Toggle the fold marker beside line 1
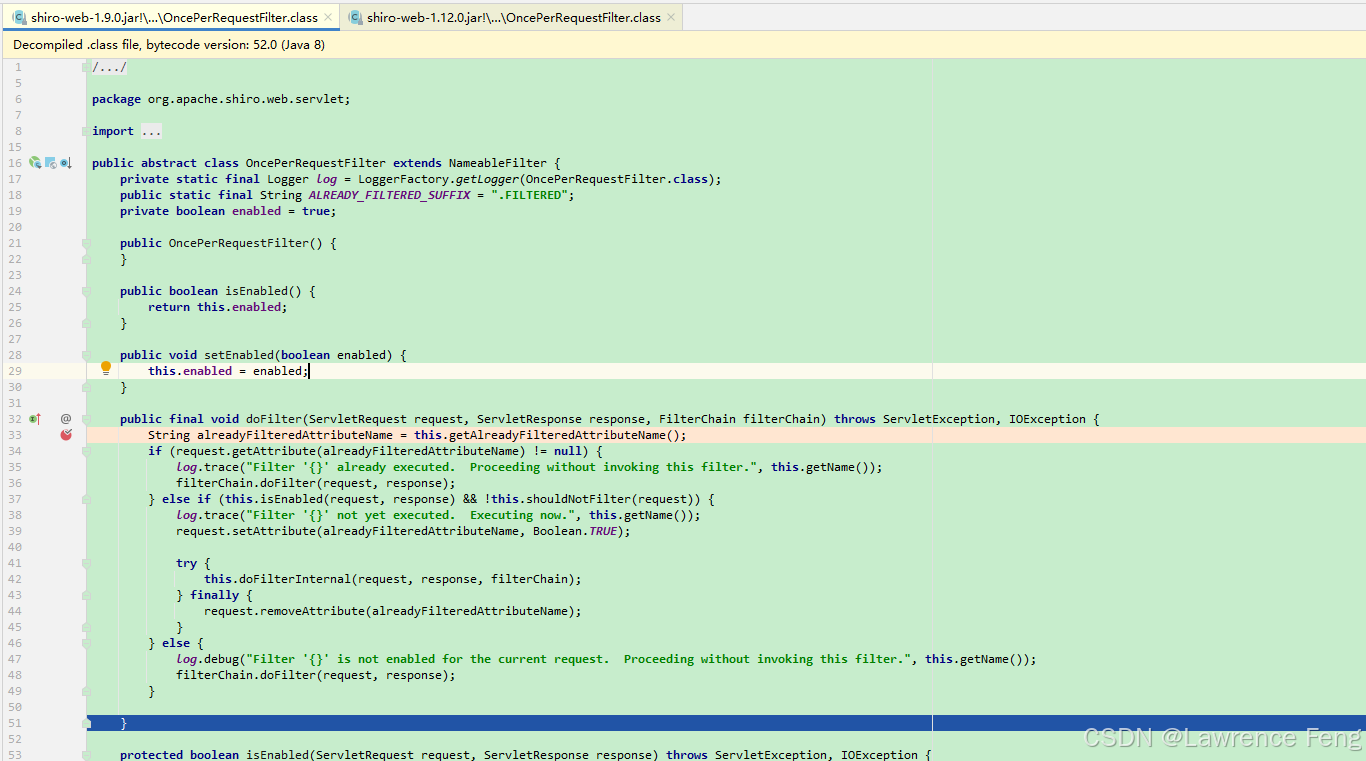 pos(86,67)
